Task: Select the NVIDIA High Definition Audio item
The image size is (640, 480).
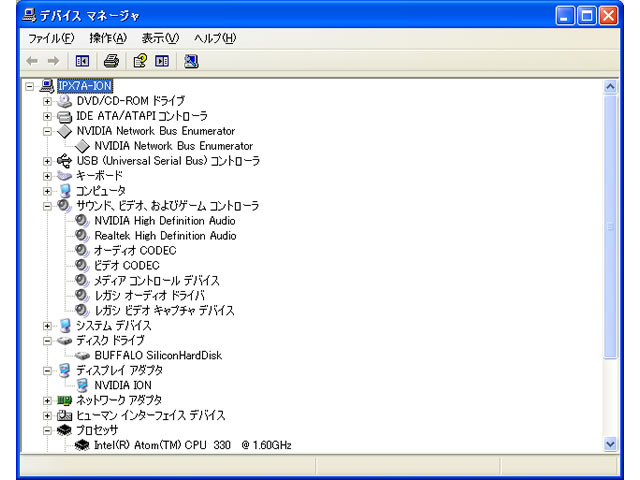Action: (x=165, y=220)
